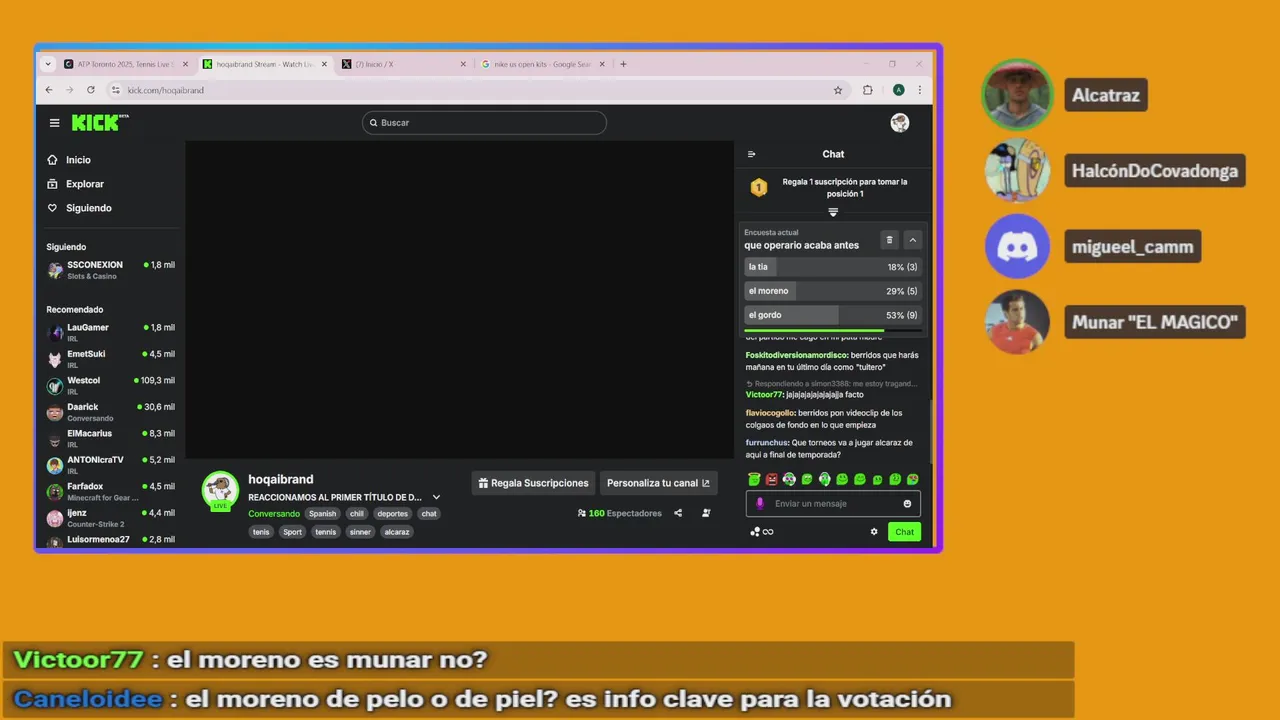Open the ElMacarius recommended channel
This screenshot has width=1280, height=720.
[110, 439]
